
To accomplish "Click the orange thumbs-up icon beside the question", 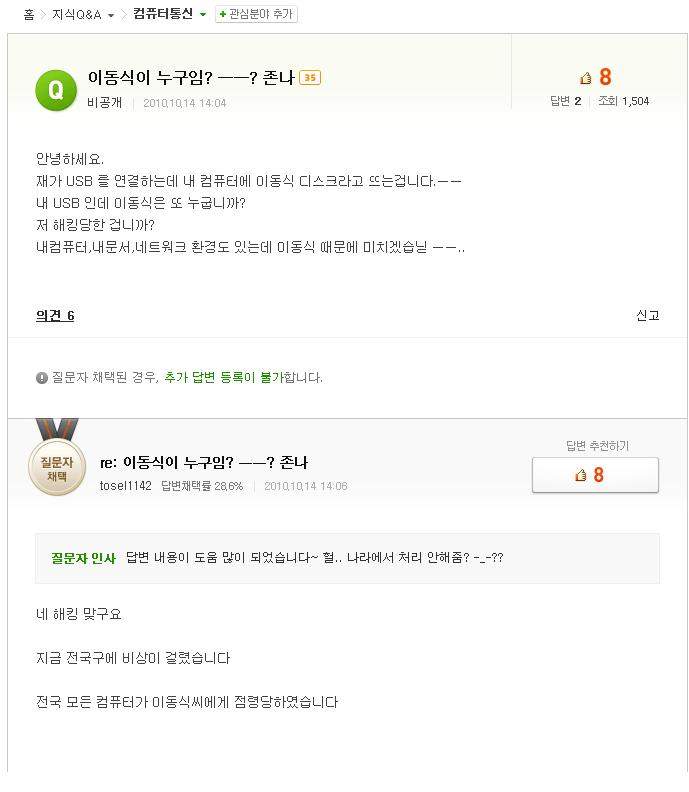I will 586,78.
